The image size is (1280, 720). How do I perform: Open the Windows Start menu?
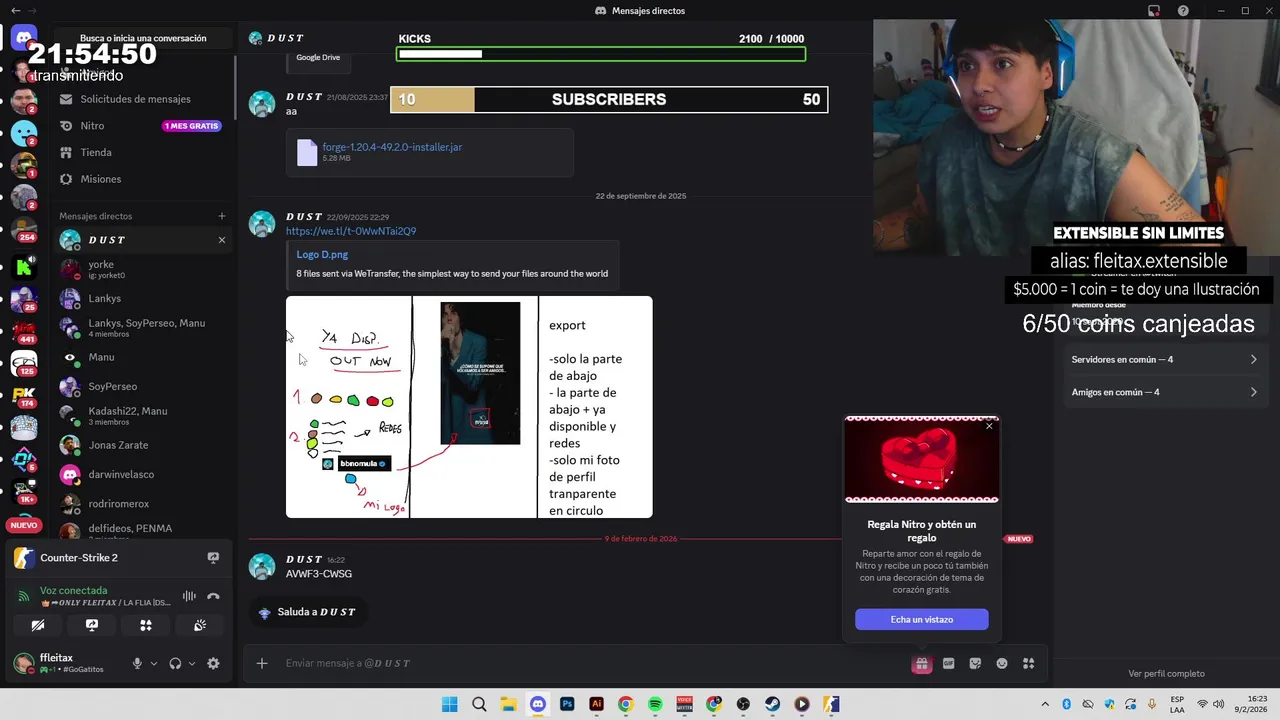click(450, 704)
